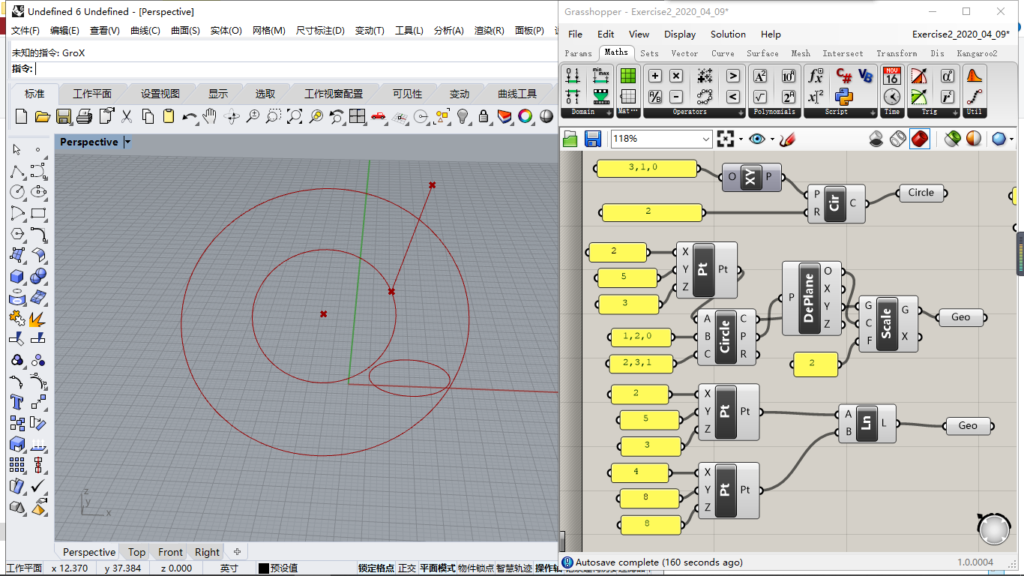Open Grasshopper Solution menu

pyautogui.click(x=728, y=34)
